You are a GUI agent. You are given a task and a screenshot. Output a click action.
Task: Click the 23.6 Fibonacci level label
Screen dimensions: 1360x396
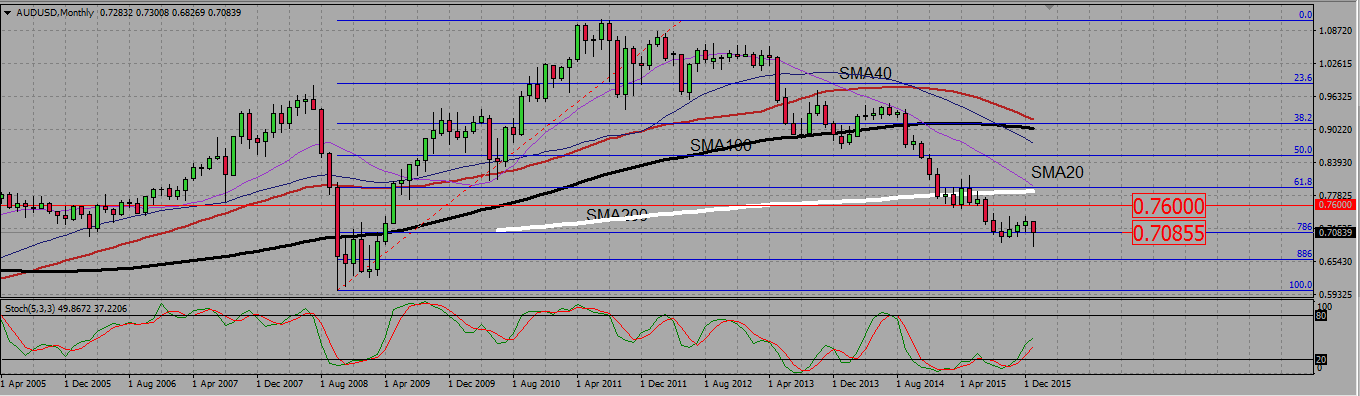[1303, 77]
